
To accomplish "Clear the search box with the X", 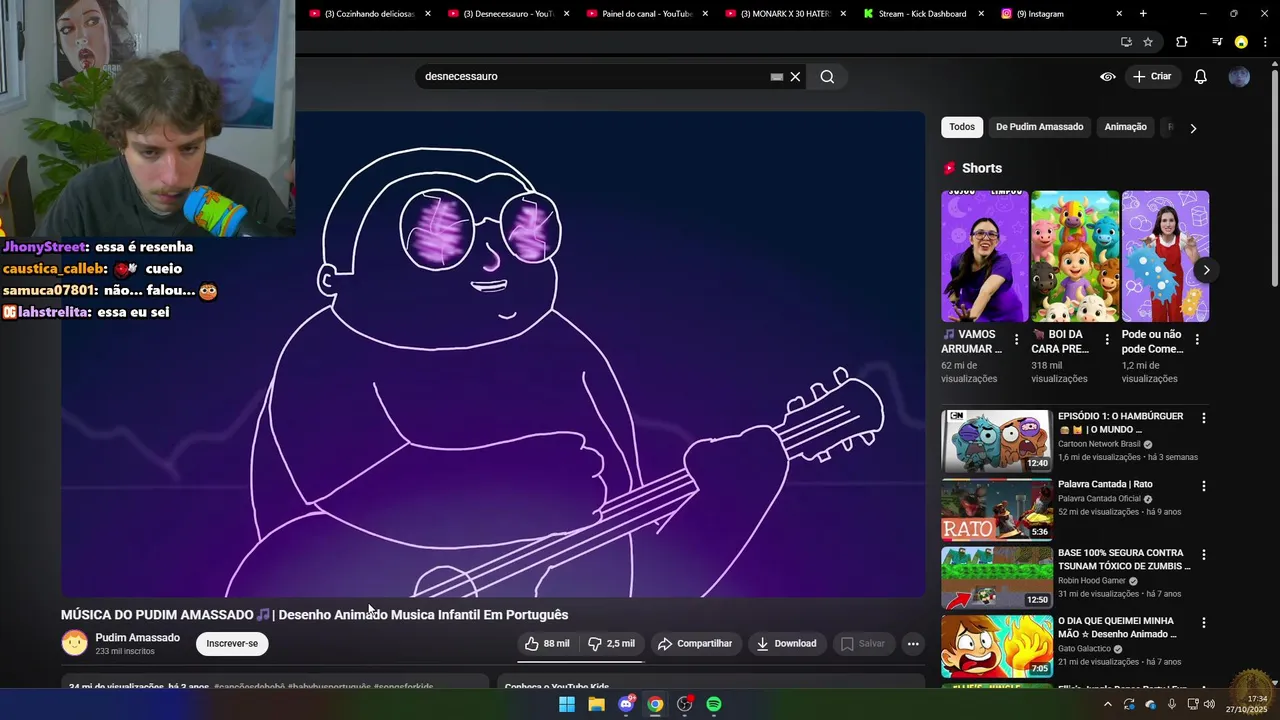I will (x=796, y=77).
